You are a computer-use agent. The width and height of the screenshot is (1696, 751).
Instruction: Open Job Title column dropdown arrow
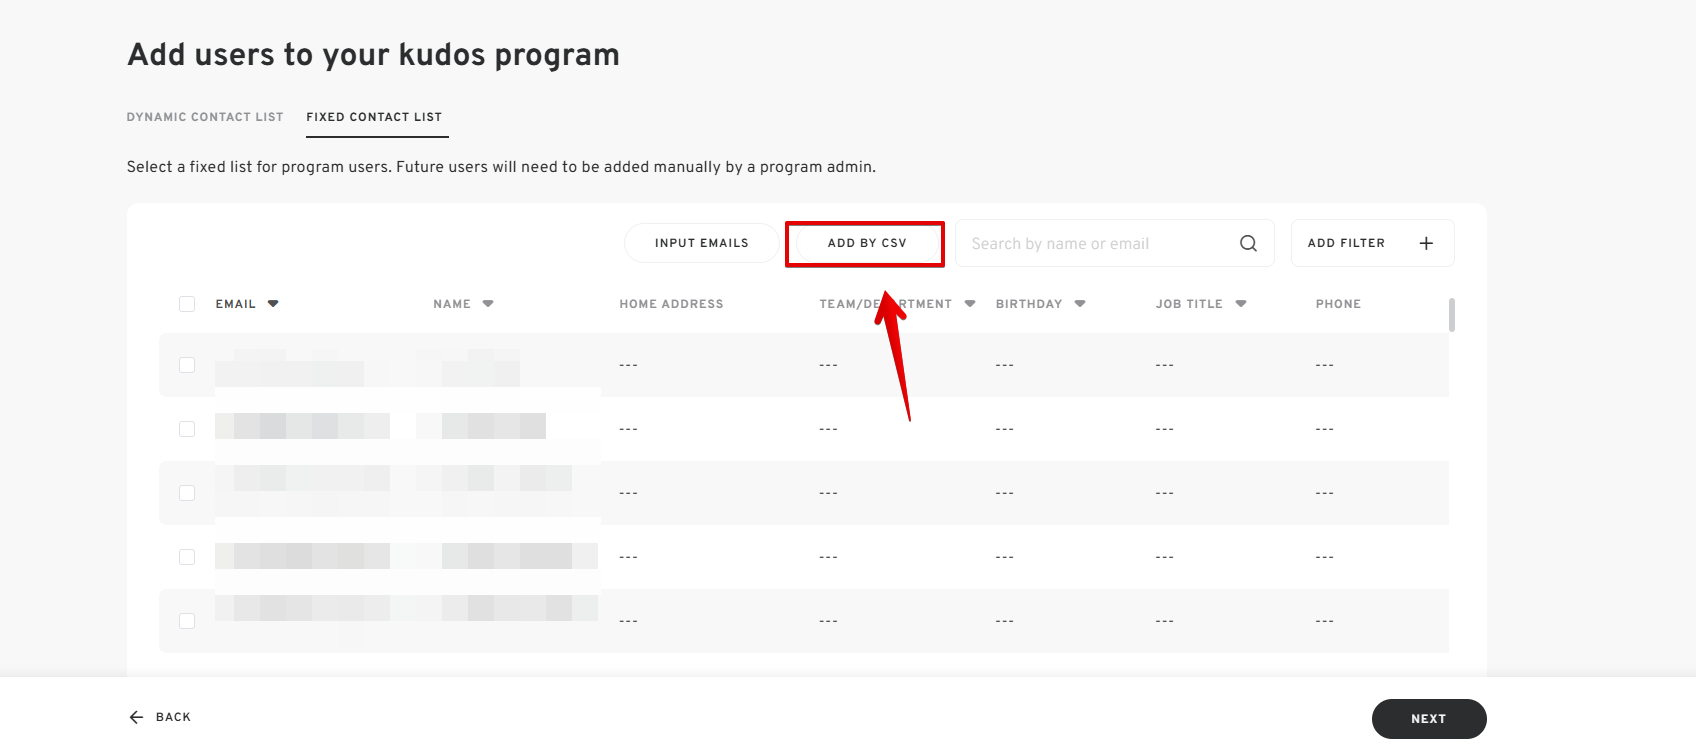pos(1241,304)
